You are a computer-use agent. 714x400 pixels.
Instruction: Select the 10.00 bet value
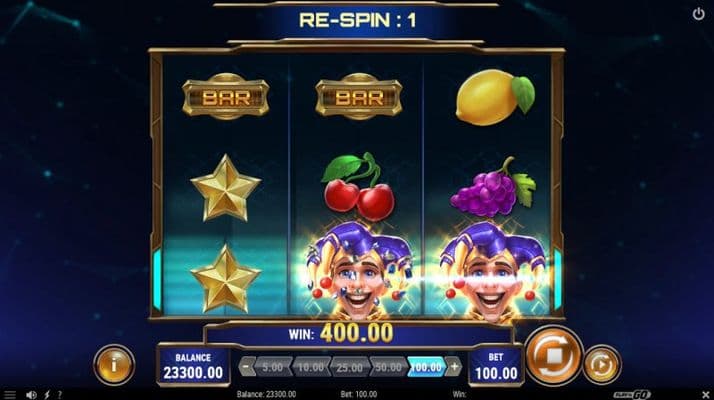point(311,367)
